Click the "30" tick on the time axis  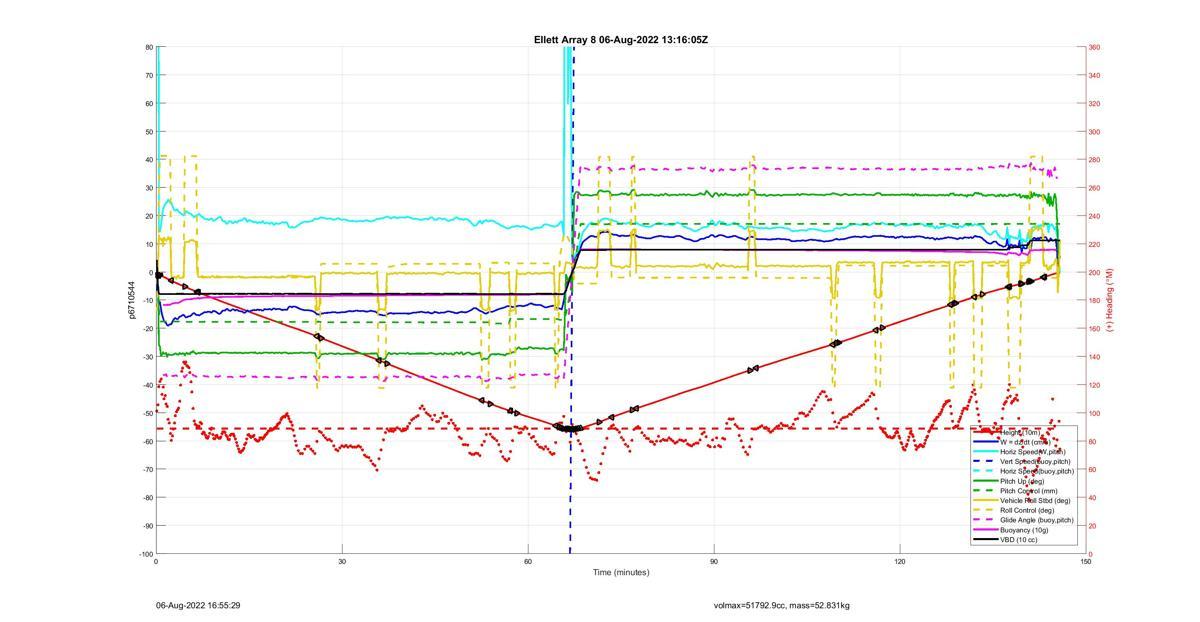[342, 561]
